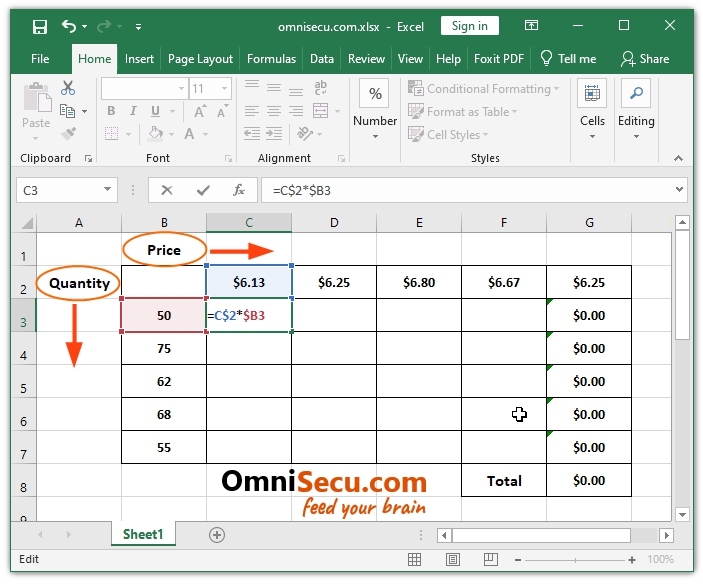Viewport: 703px width, 584px height.
Task: Switch to the Page Layout tab
Action: tap(200, 59)
